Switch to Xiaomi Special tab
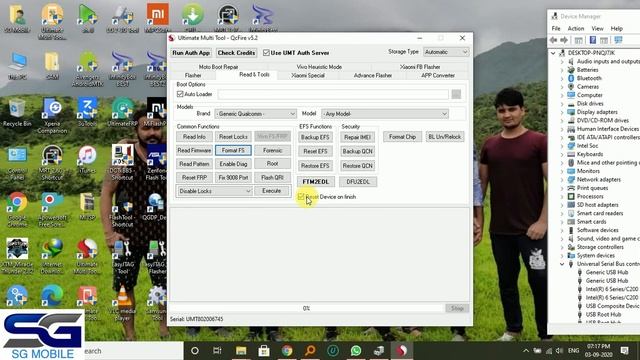Screen dimensions: 640x360 click(x=308, y=76)
